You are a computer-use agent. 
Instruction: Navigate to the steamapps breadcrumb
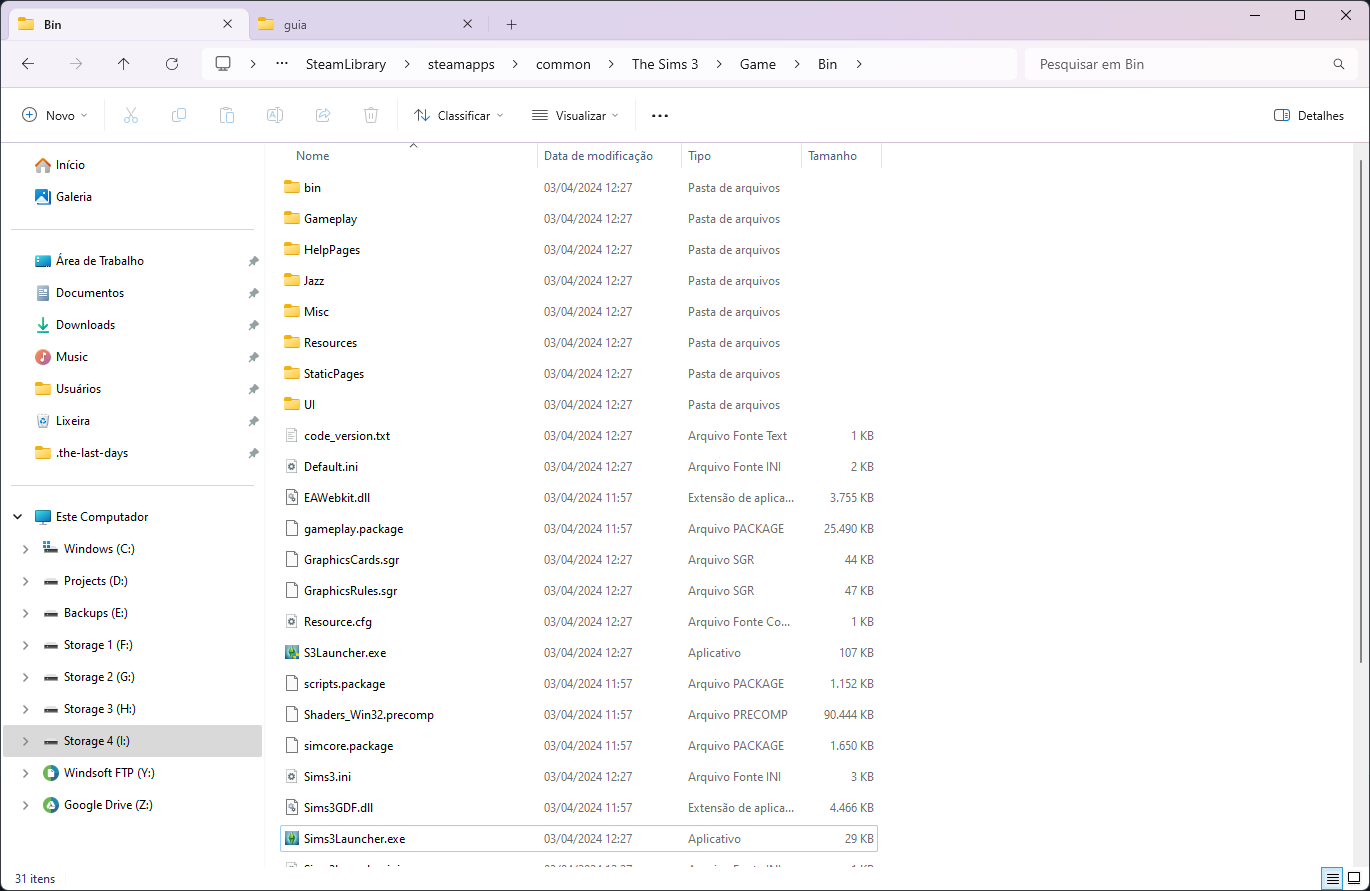pyautogui.click(x=461, y=64)
